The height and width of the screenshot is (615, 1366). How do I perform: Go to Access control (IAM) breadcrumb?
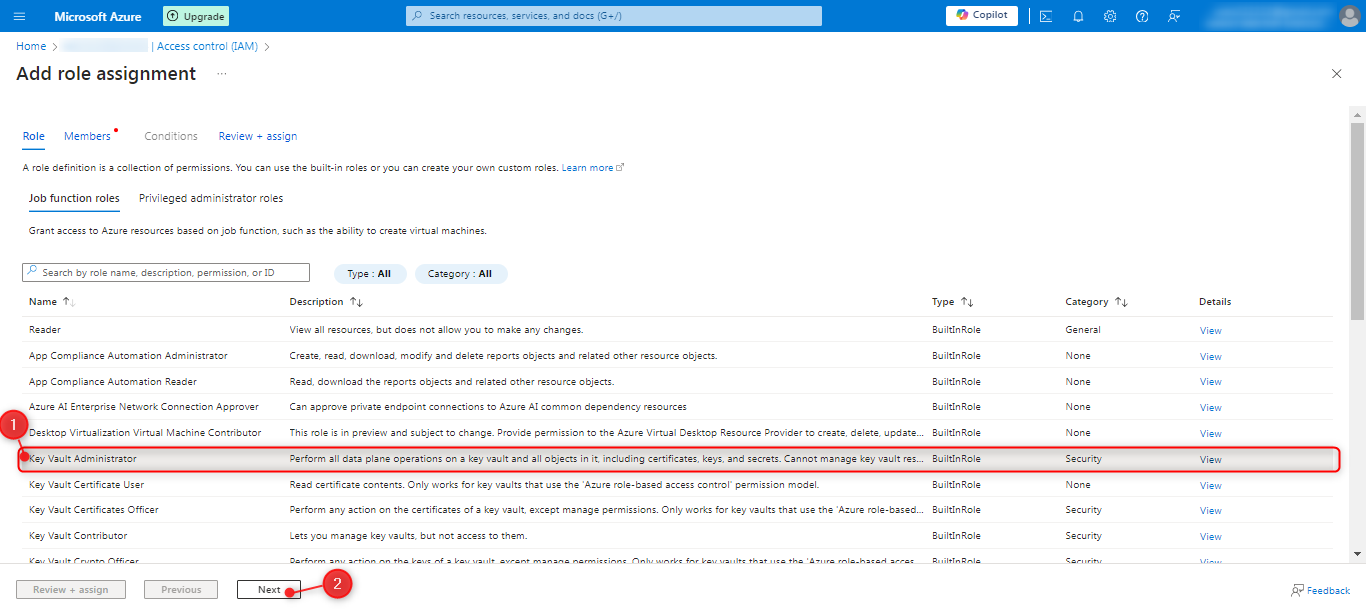pos(207,46)
